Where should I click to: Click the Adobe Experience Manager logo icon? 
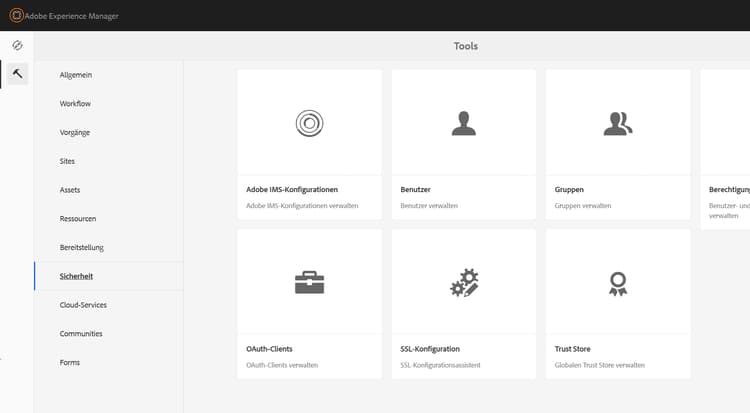[x=16, y=16]
